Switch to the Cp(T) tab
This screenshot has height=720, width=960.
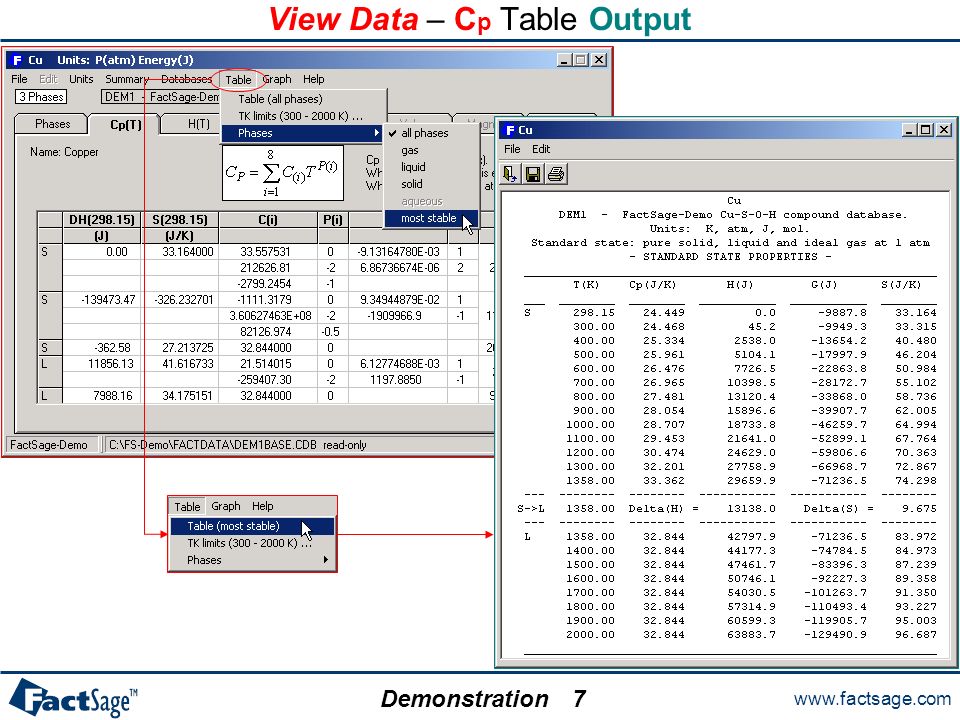(x=126, y=124)
